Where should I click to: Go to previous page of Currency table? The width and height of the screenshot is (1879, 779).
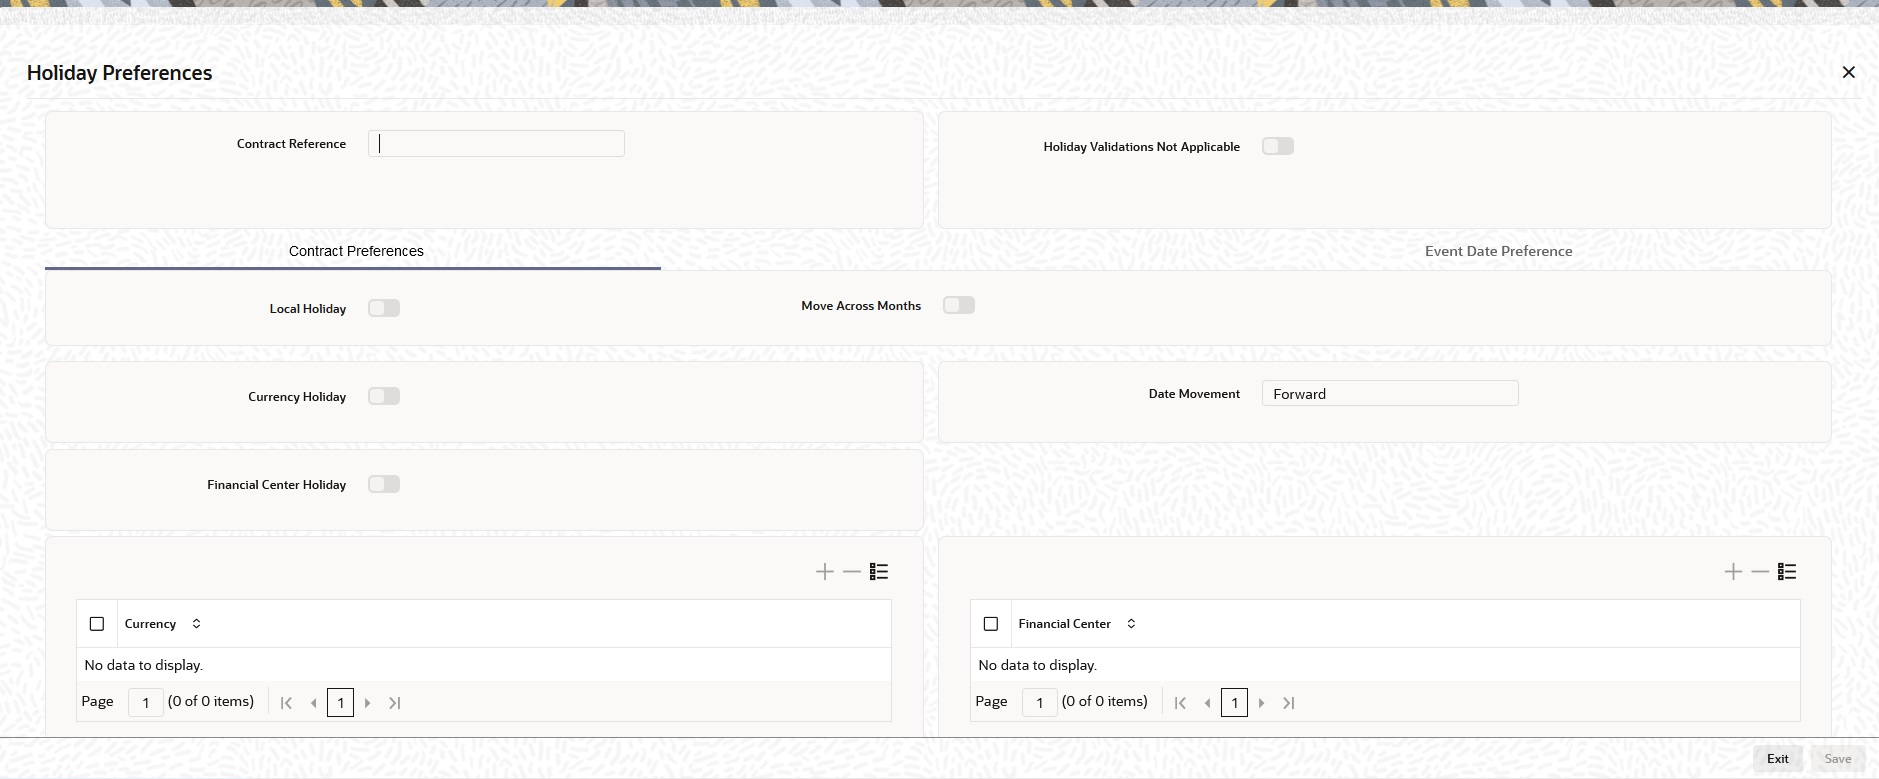click(x=314, y=703)
